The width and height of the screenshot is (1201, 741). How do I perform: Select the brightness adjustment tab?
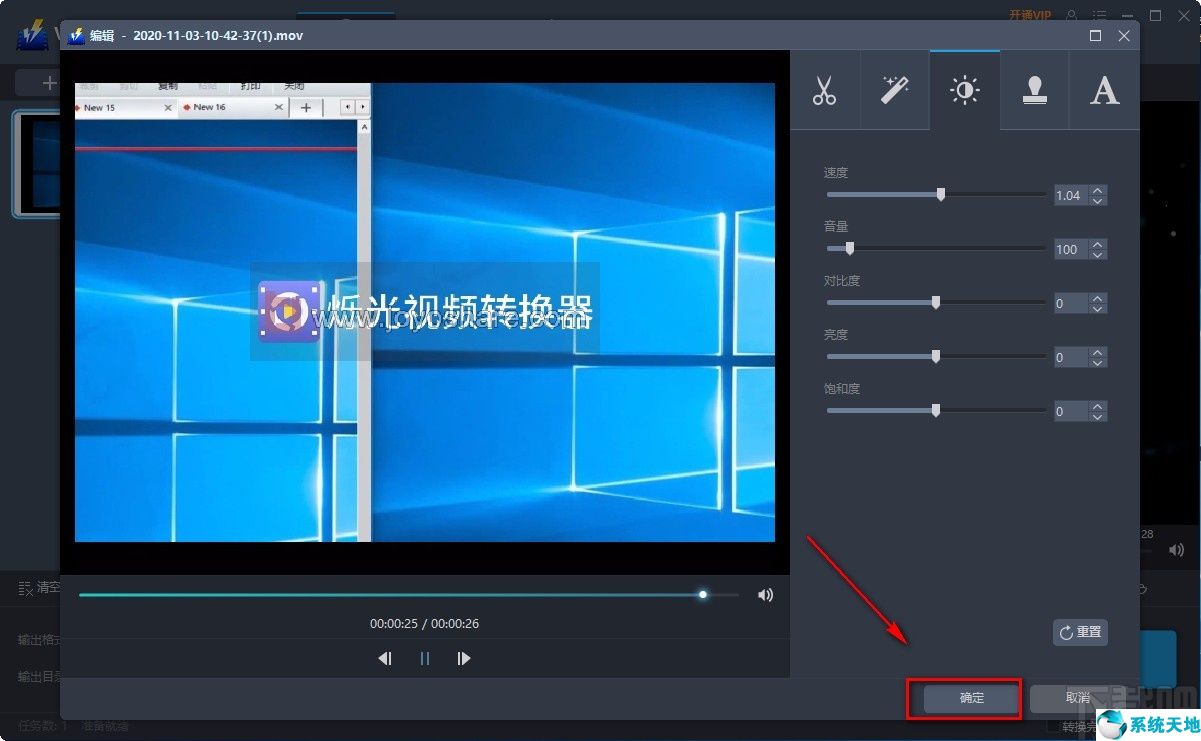[964, 90]
